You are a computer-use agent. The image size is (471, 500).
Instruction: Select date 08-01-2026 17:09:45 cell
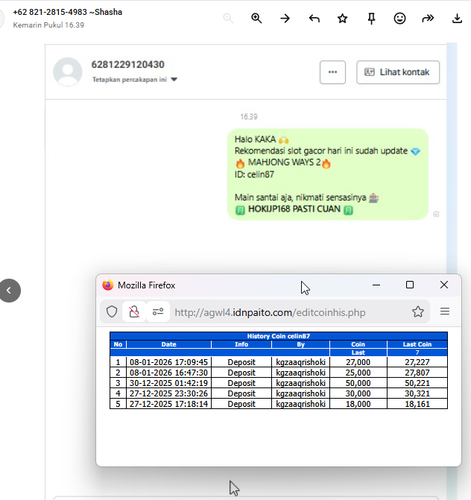[x=169, y=362]
